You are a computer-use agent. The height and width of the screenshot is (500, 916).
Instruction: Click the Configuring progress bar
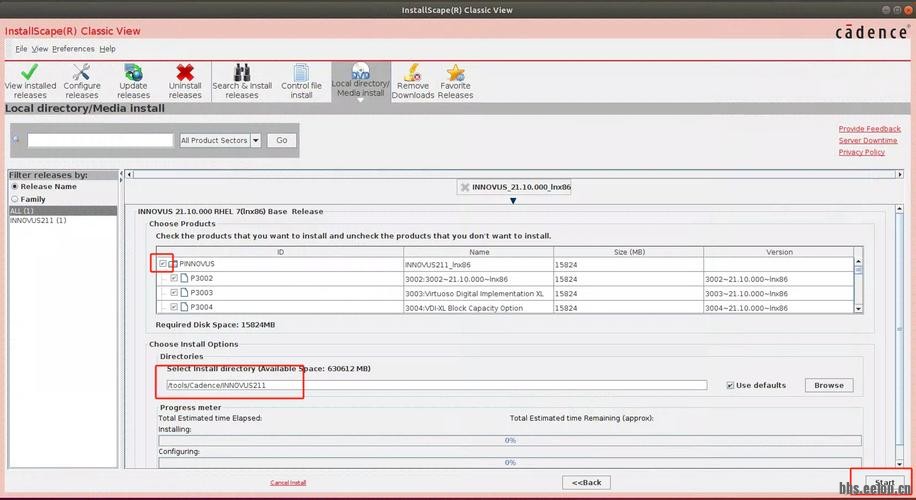pos(509,463)
